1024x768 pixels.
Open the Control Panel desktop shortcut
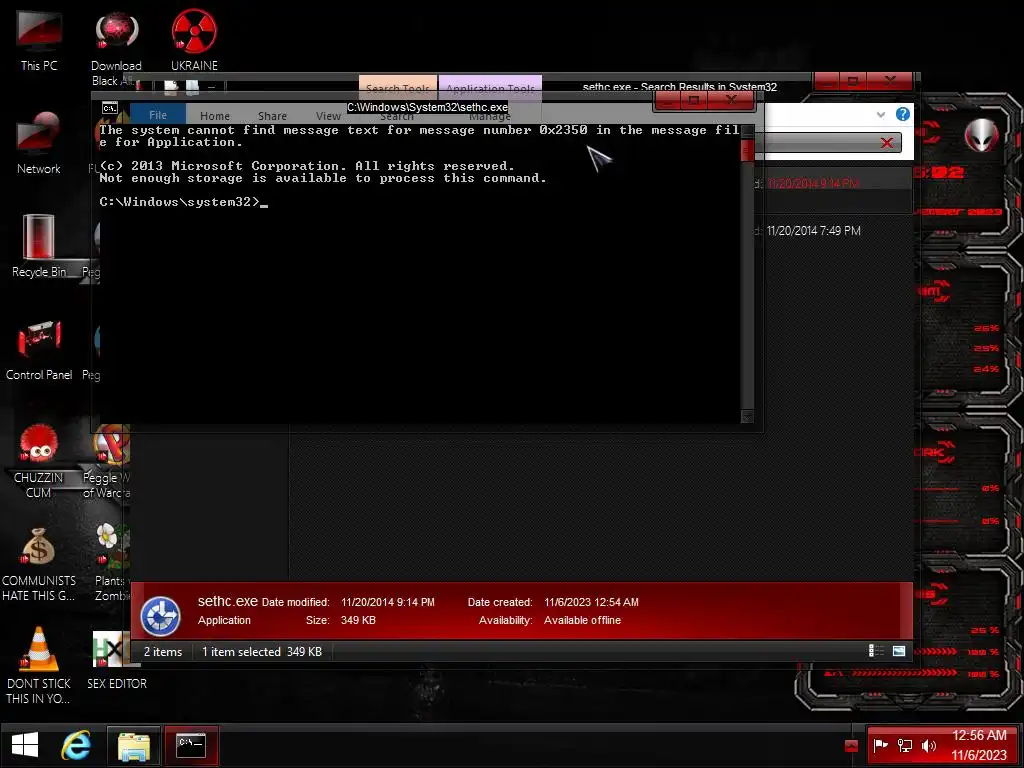tap(39, 349)
